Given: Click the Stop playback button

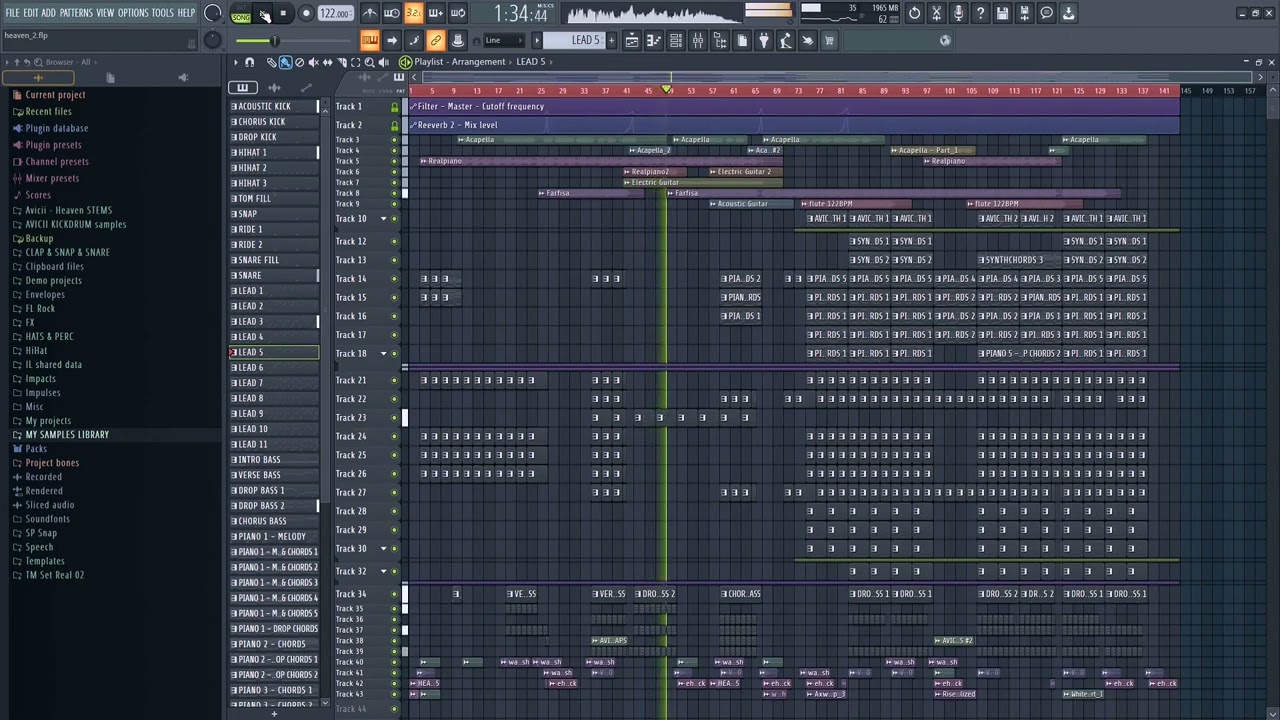Looking at the screenshot, I should (x=284, y=13).
